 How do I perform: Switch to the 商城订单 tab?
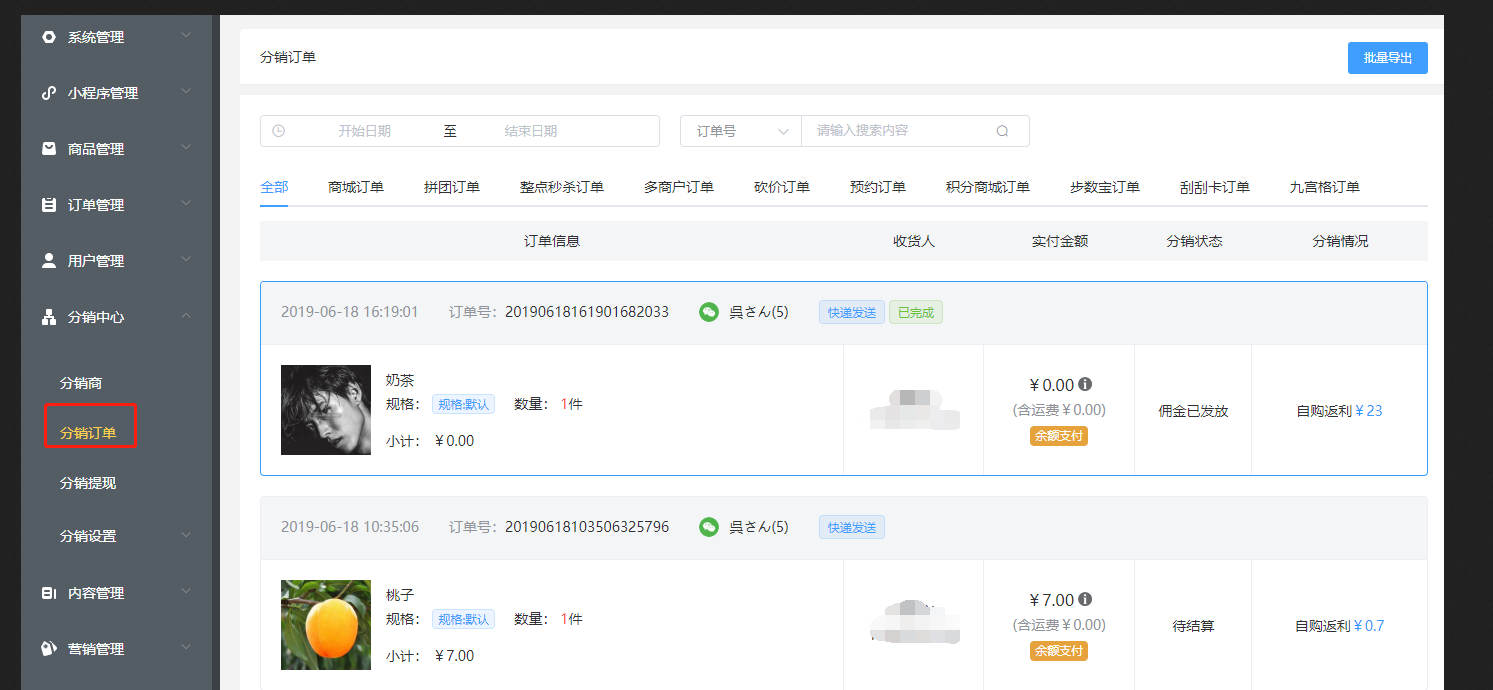[x=356, y=187]
